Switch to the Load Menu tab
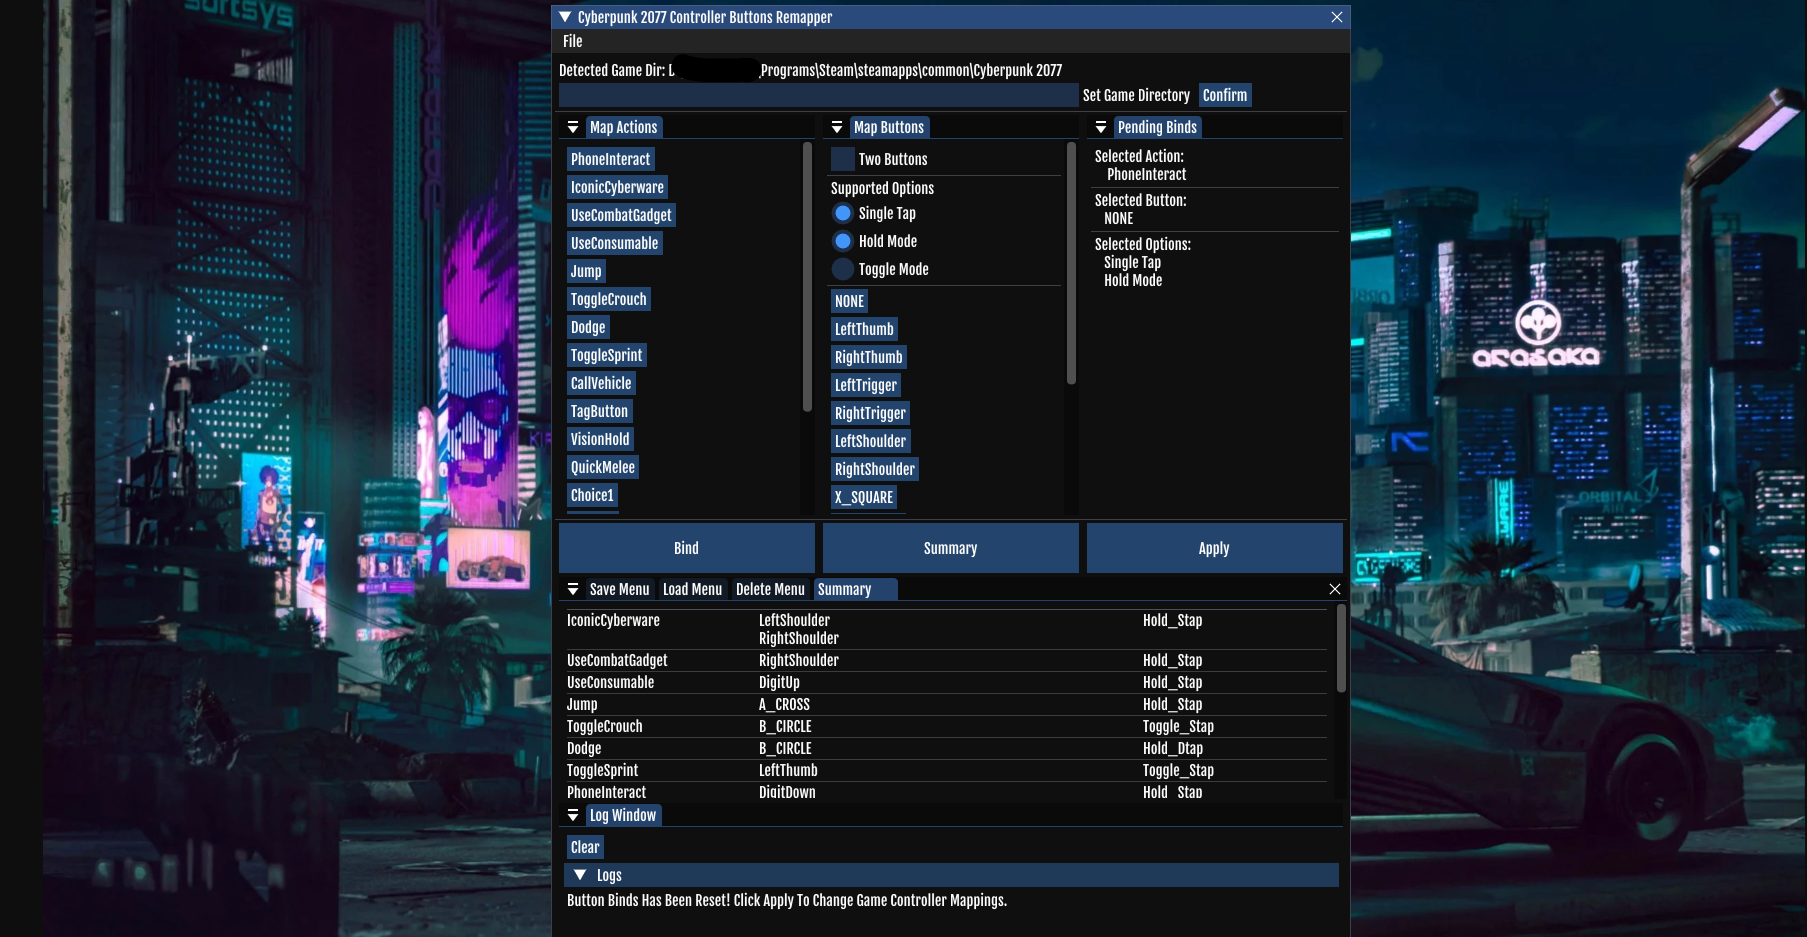The image size is (1807, 937). pyautogui.click(x=692, y=589)
